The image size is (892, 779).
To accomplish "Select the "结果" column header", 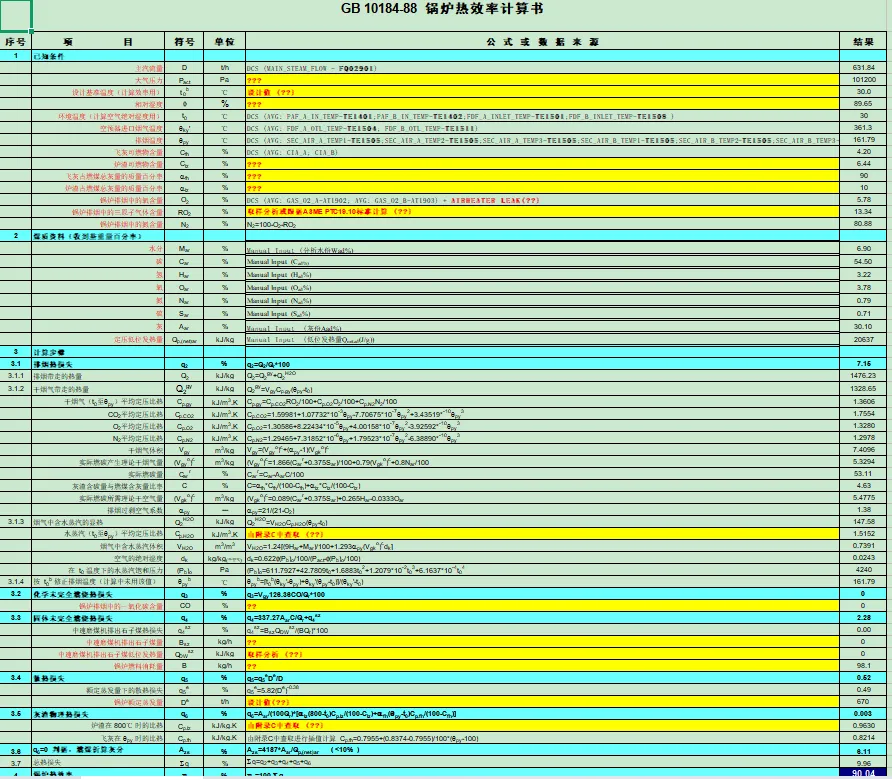I will (x=863, y=42).
